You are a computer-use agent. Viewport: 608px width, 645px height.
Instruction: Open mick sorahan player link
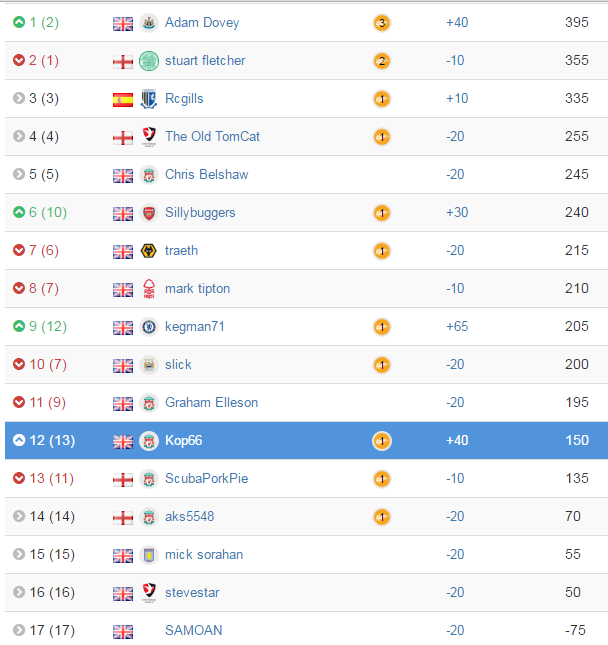coord(204,555)
